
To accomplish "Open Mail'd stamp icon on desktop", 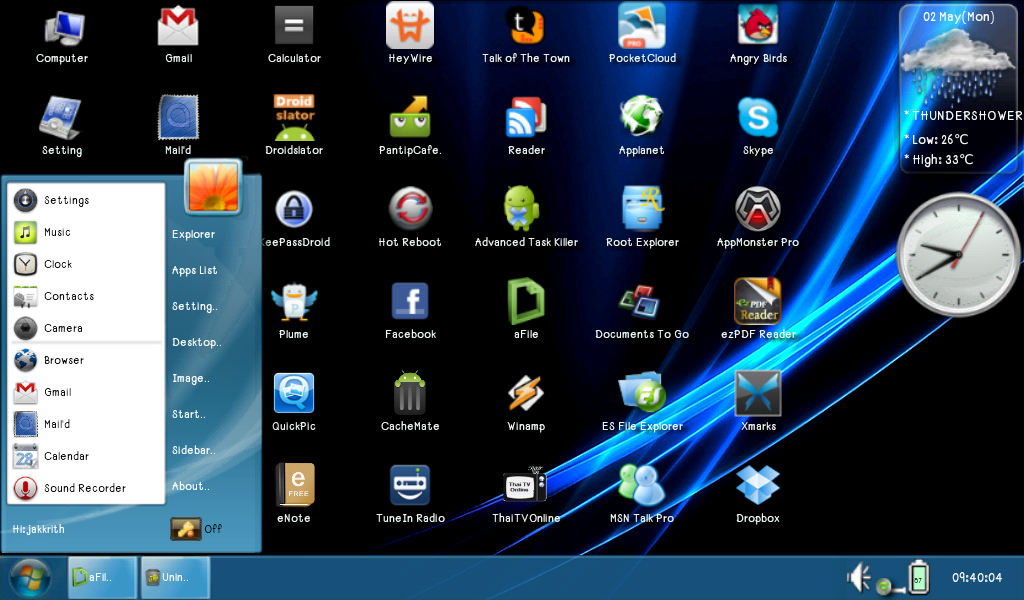I will point(178,118).
